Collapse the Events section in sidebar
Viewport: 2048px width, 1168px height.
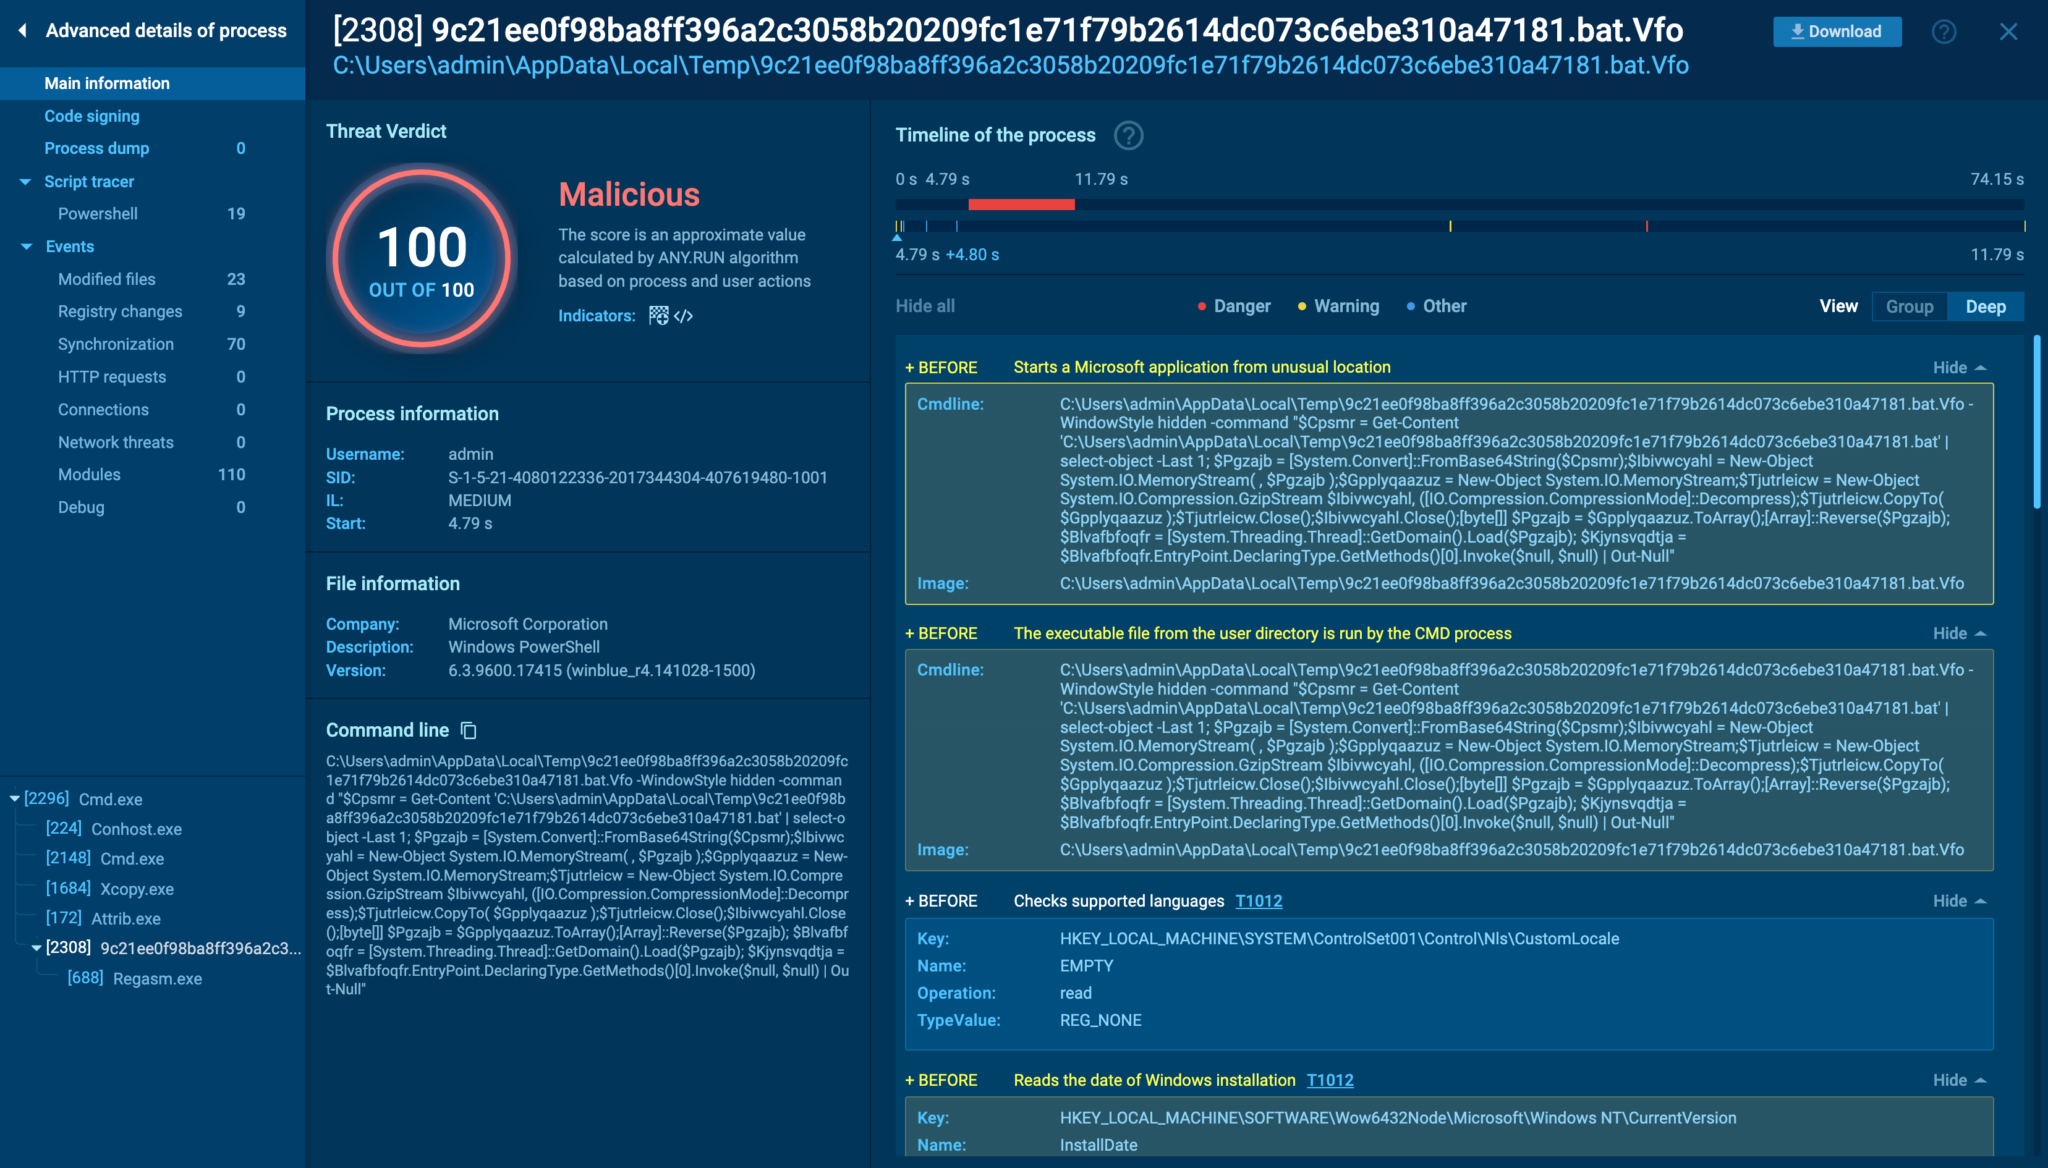[26, 247]
